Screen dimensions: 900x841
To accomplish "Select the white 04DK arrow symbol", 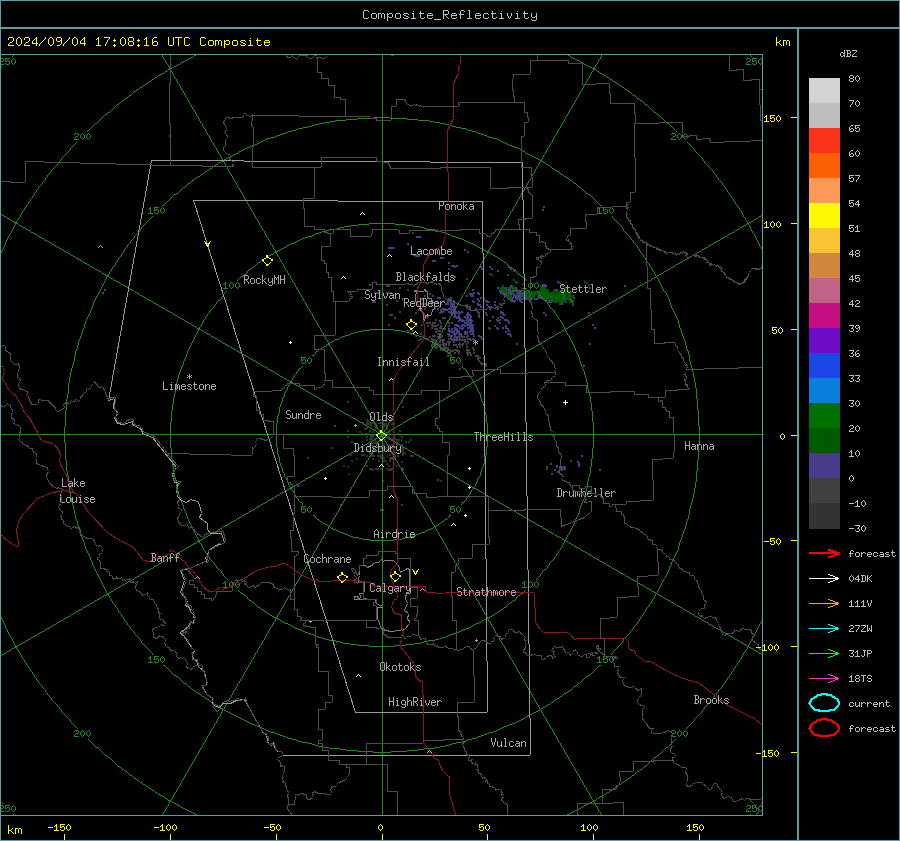I will [x=824, y=579].
